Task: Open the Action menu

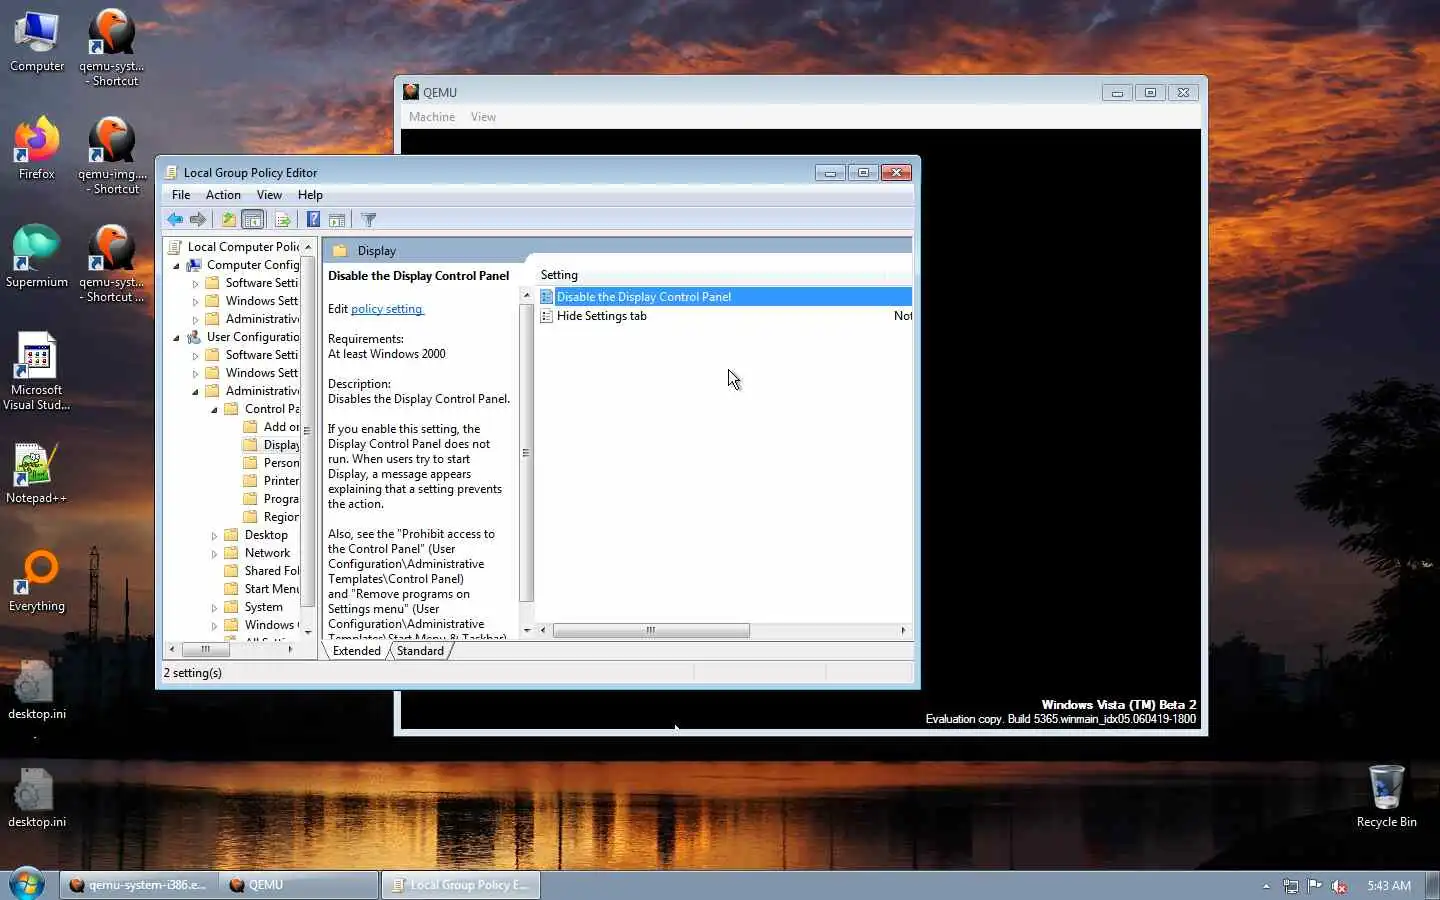Action: pyautogui.click(x=223, y=195)
